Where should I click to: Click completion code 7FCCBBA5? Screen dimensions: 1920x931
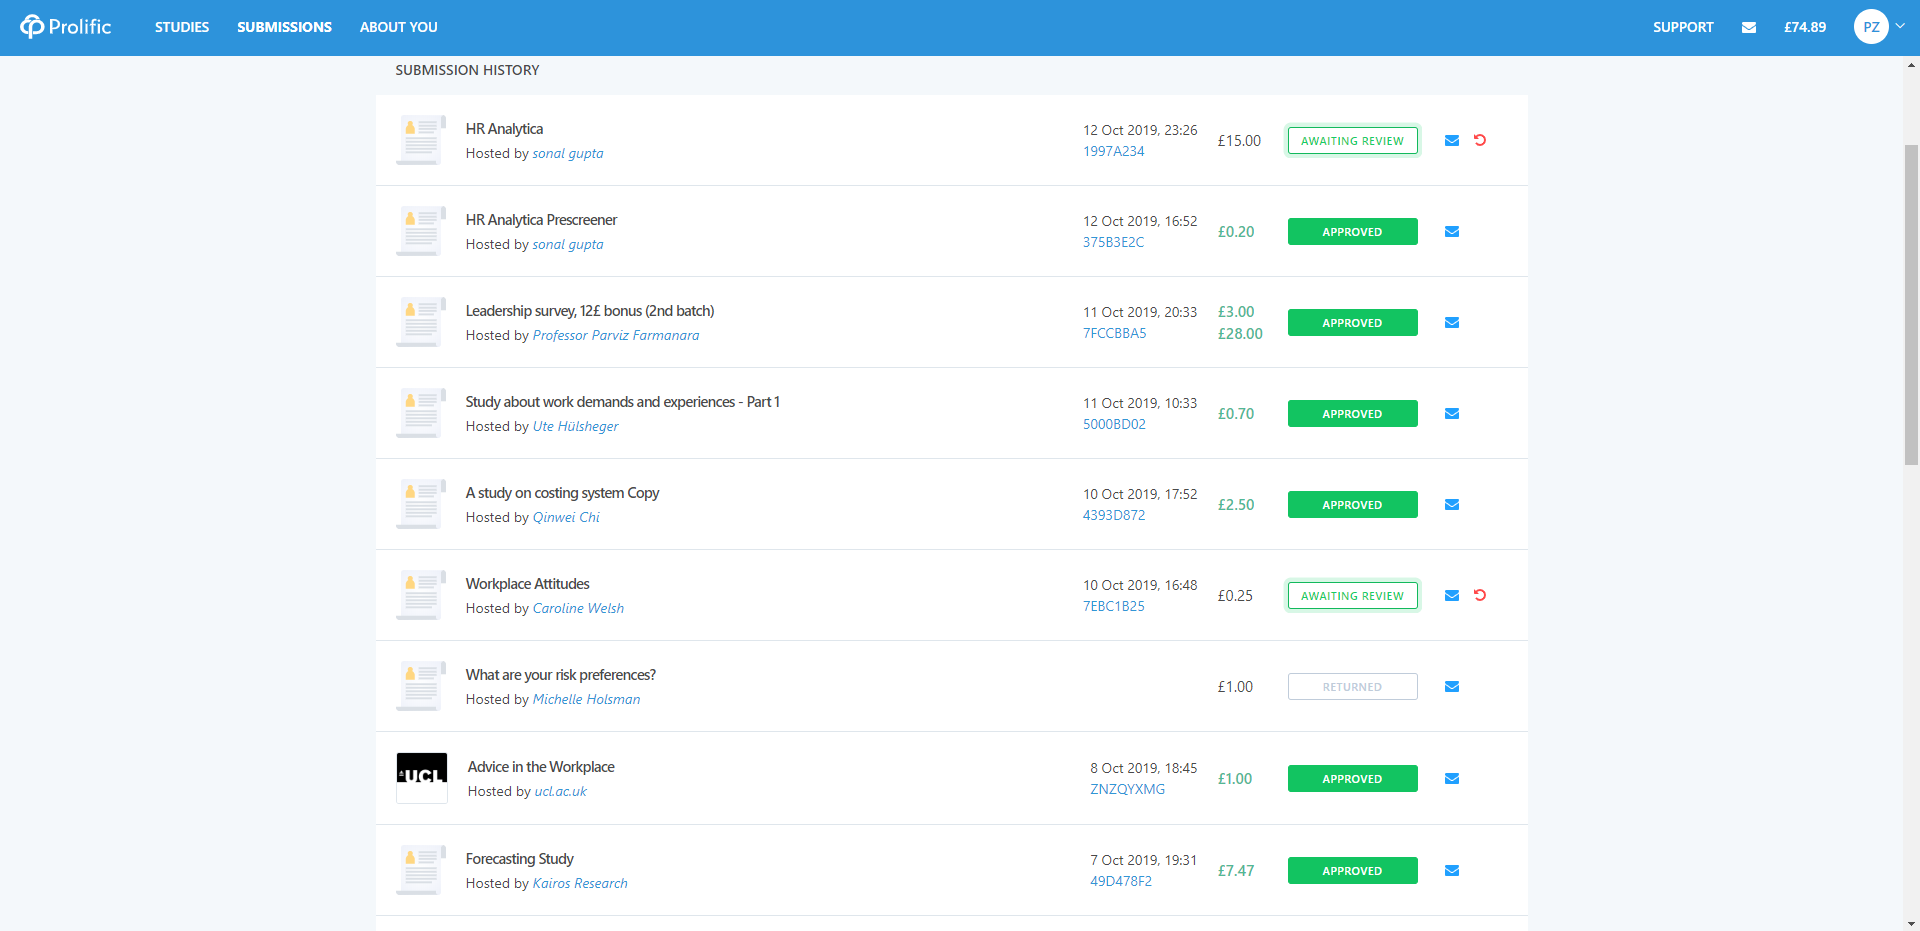click(x=1115, y=334)
